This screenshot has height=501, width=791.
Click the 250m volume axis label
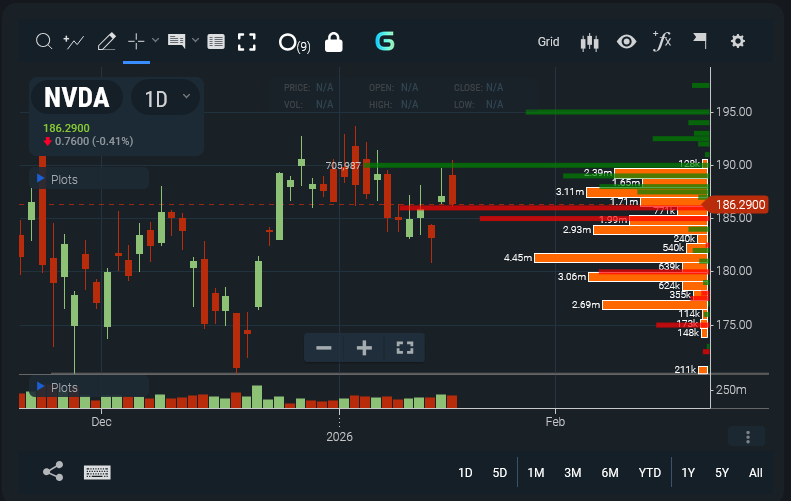(731, 389)
